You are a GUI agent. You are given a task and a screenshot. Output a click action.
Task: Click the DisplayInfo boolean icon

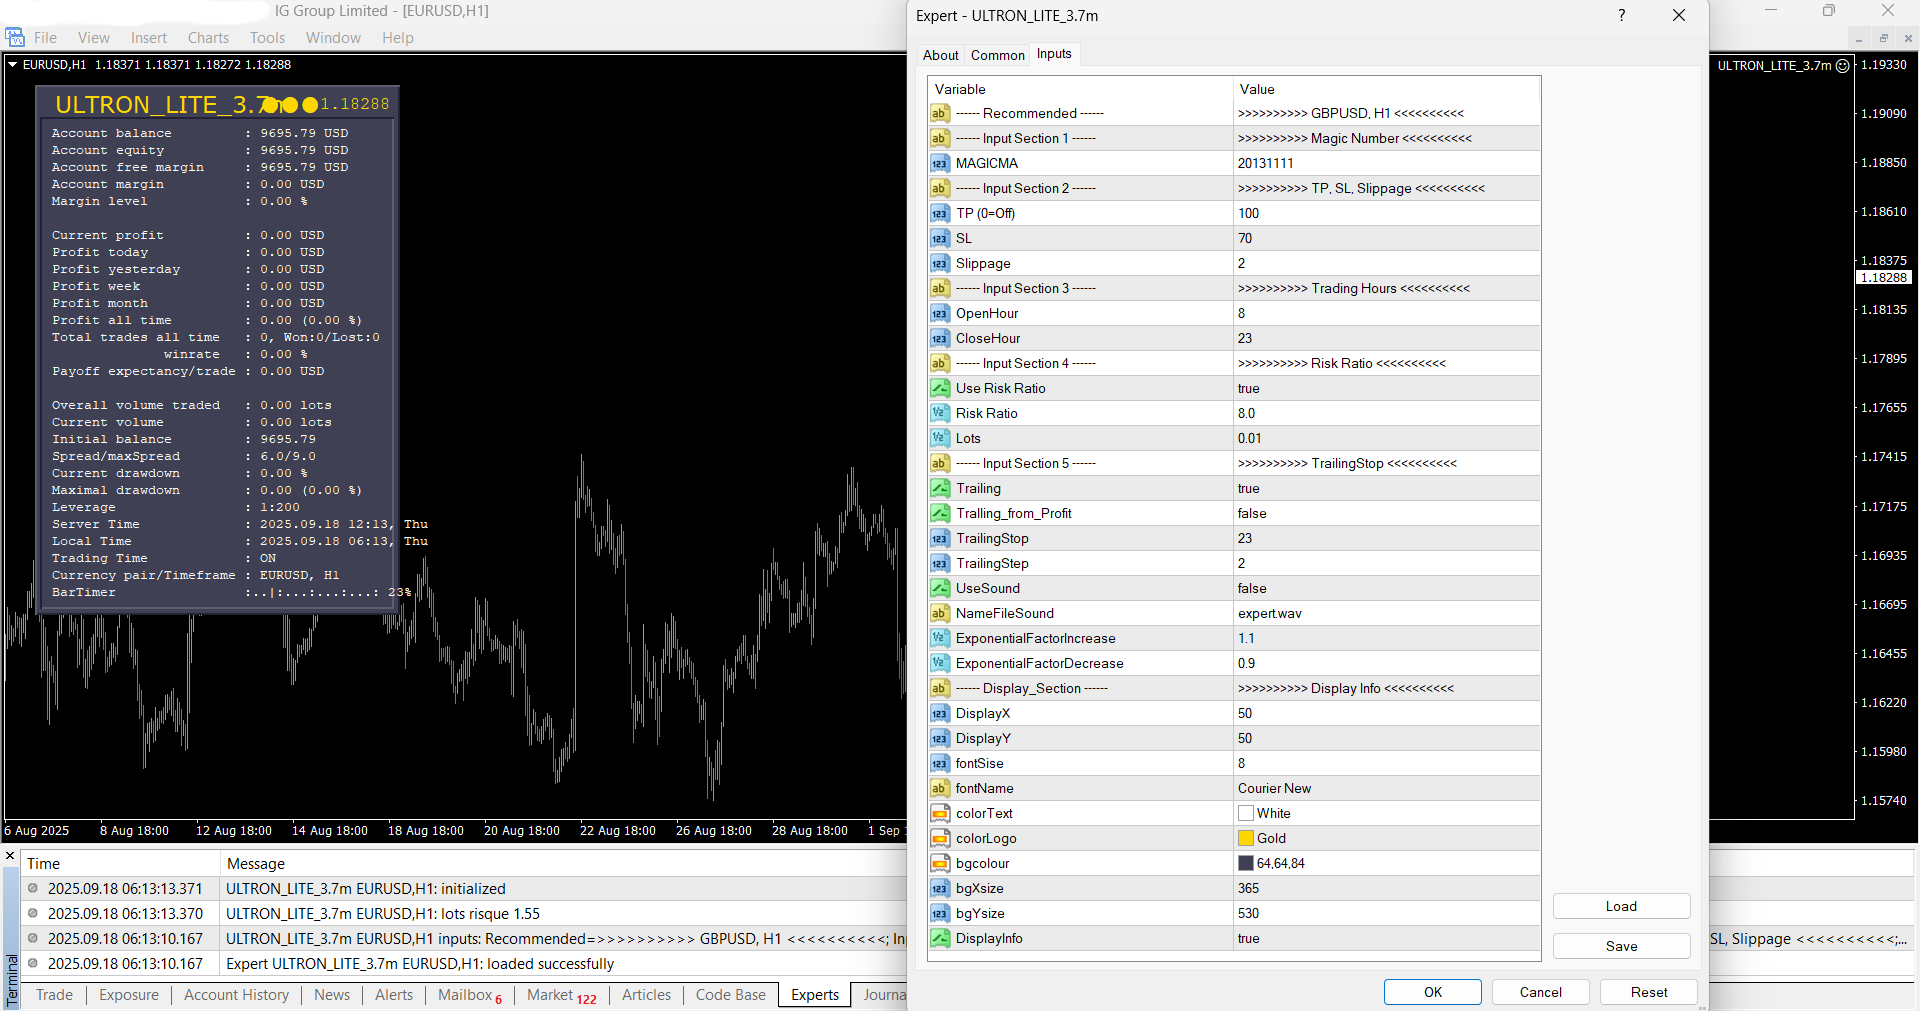(939, 938)
